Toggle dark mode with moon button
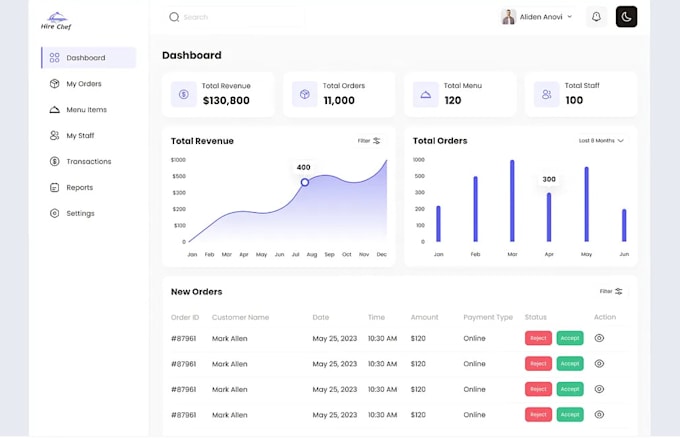Screen dimensions: 680x438 click(x=626, y=17)
